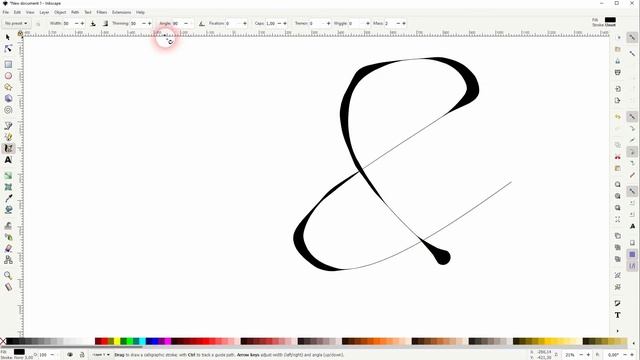Select the Selector arrow tool
Image resolution: width=640 pixels, height=360 pixels.
click(8, 38)
